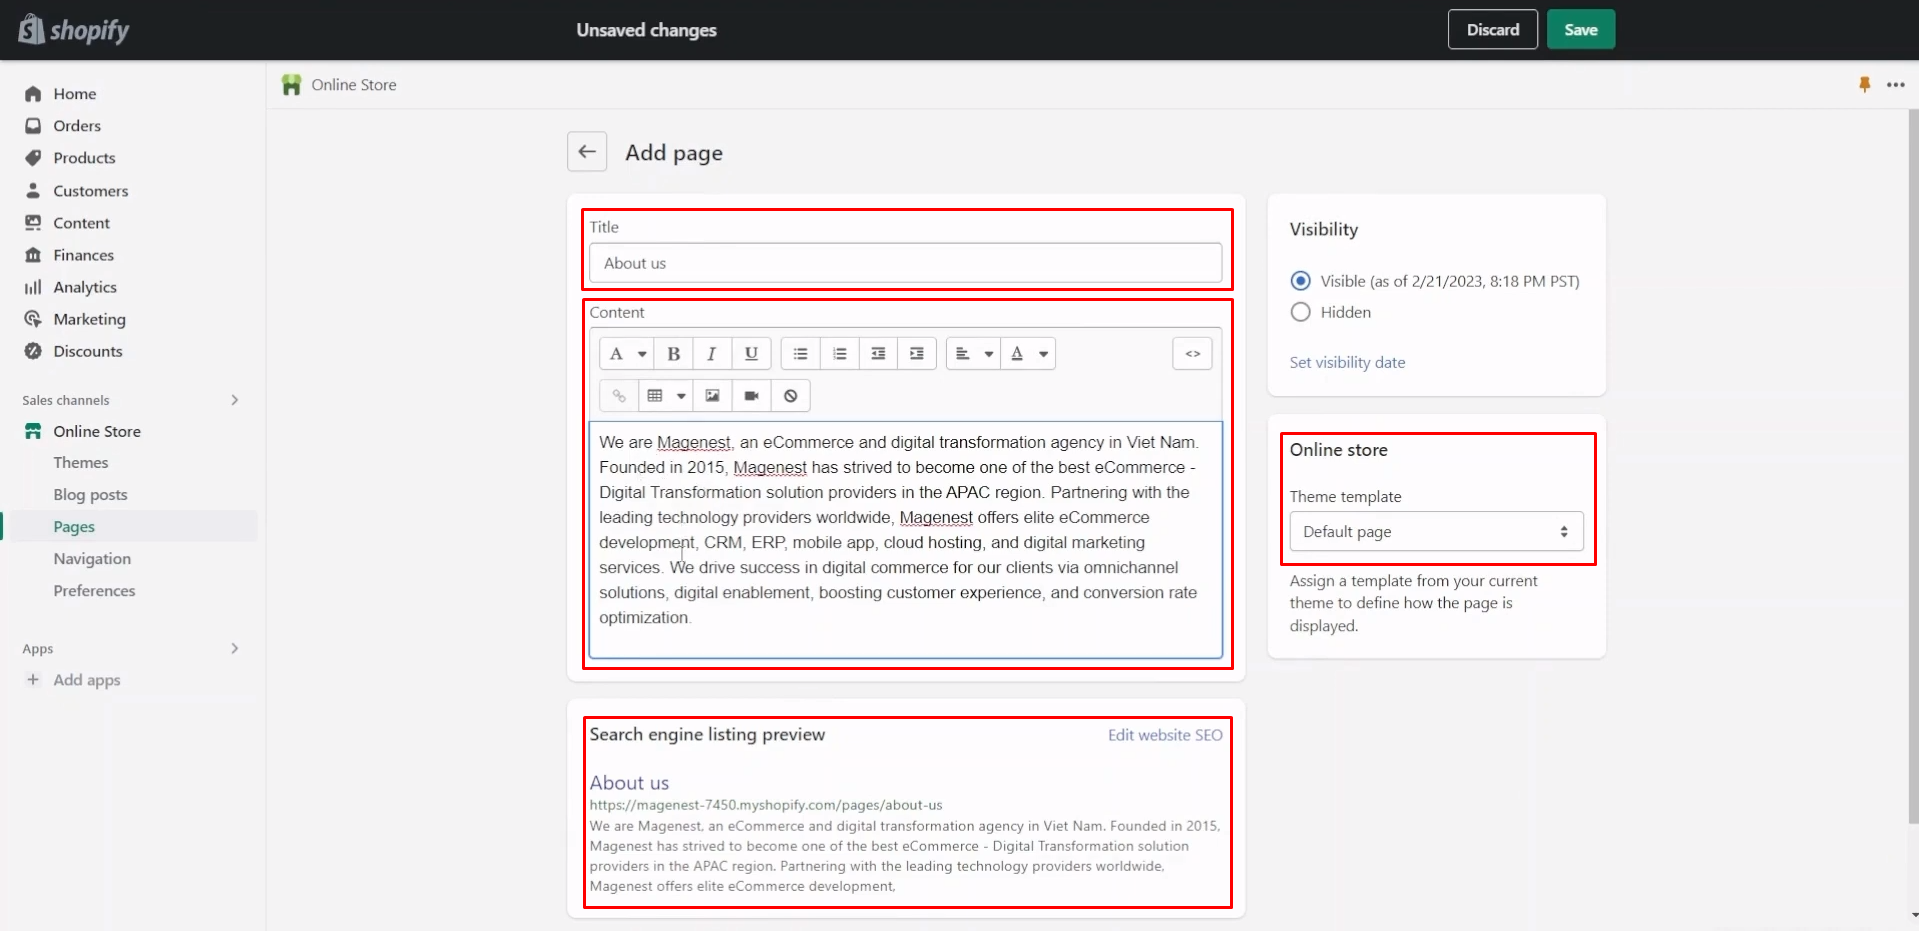Image resolution: width=1919 pixels, height=931 pixels.
Task: Open the text alignment dropdown
Action: 973,353
